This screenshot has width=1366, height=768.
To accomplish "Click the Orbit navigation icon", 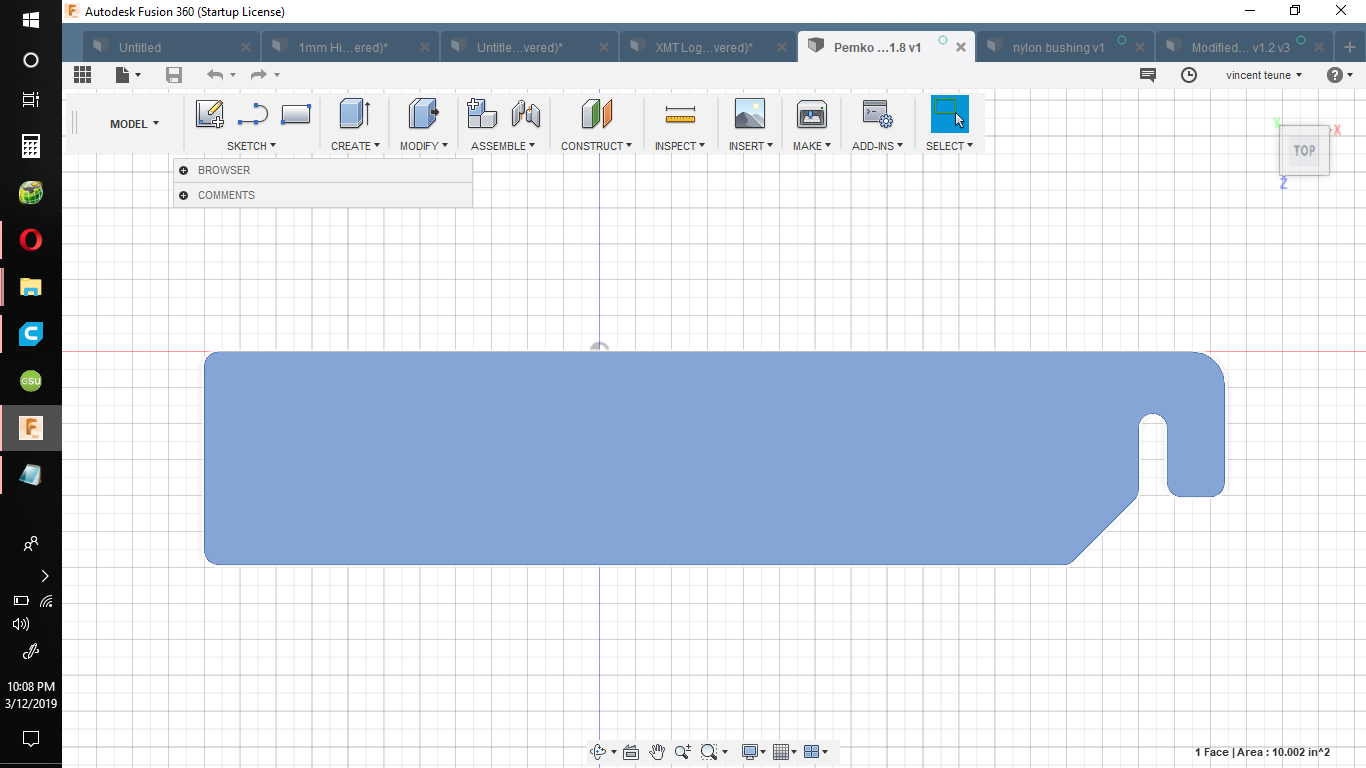I will [x=598, y=752].
